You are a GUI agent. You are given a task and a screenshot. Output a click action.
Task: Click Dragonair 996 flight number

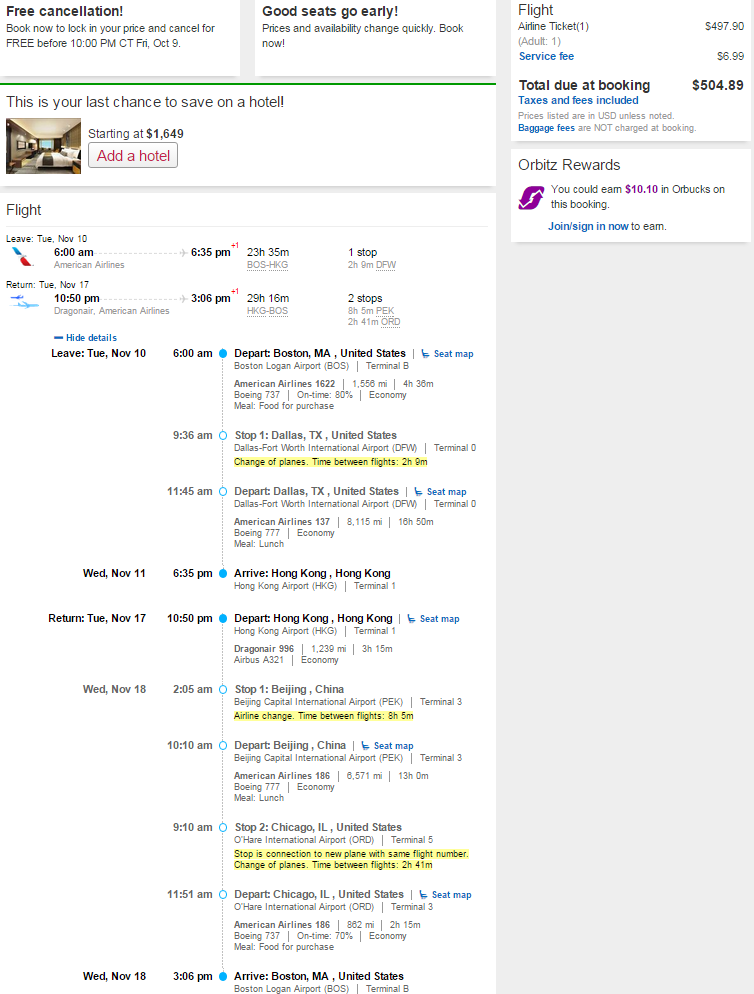[264, 649]
